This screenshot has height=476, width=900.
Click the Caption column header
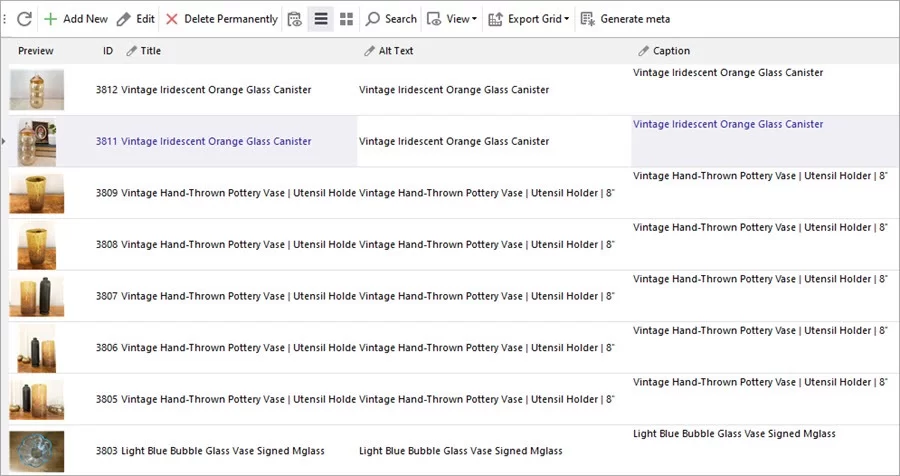click(671, 51)
